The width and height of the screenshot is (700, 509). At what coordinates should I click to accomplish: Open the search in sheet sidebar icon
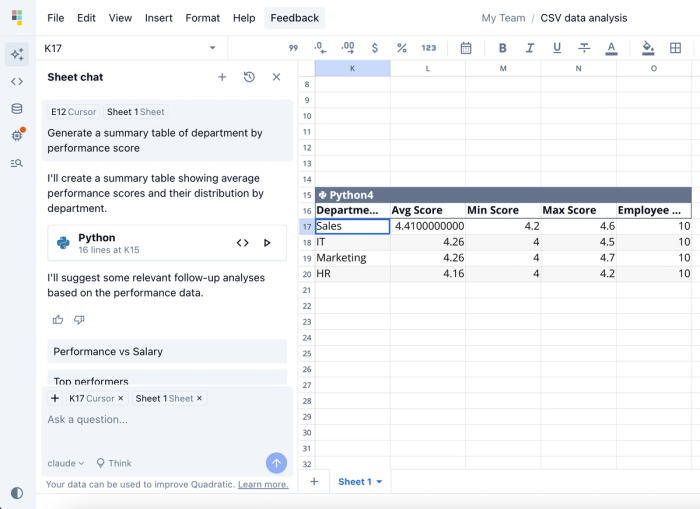(x=17, y=163)
